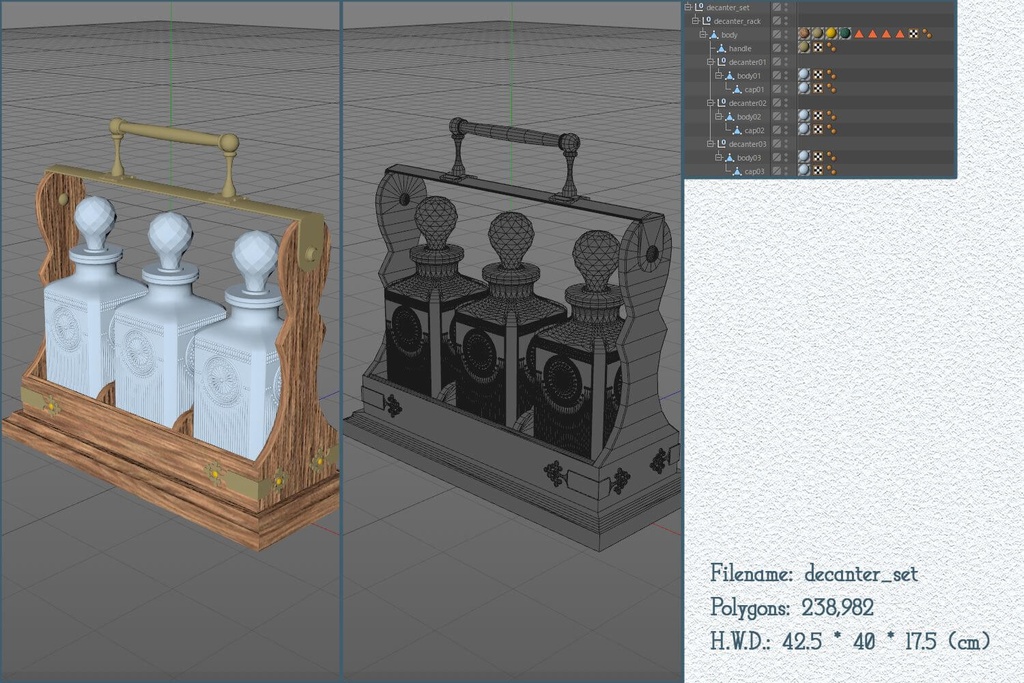Viewport: 1024px width, 683px height.
Task: Click the glass material tag on body03
Action: click(x=804, y=157)
